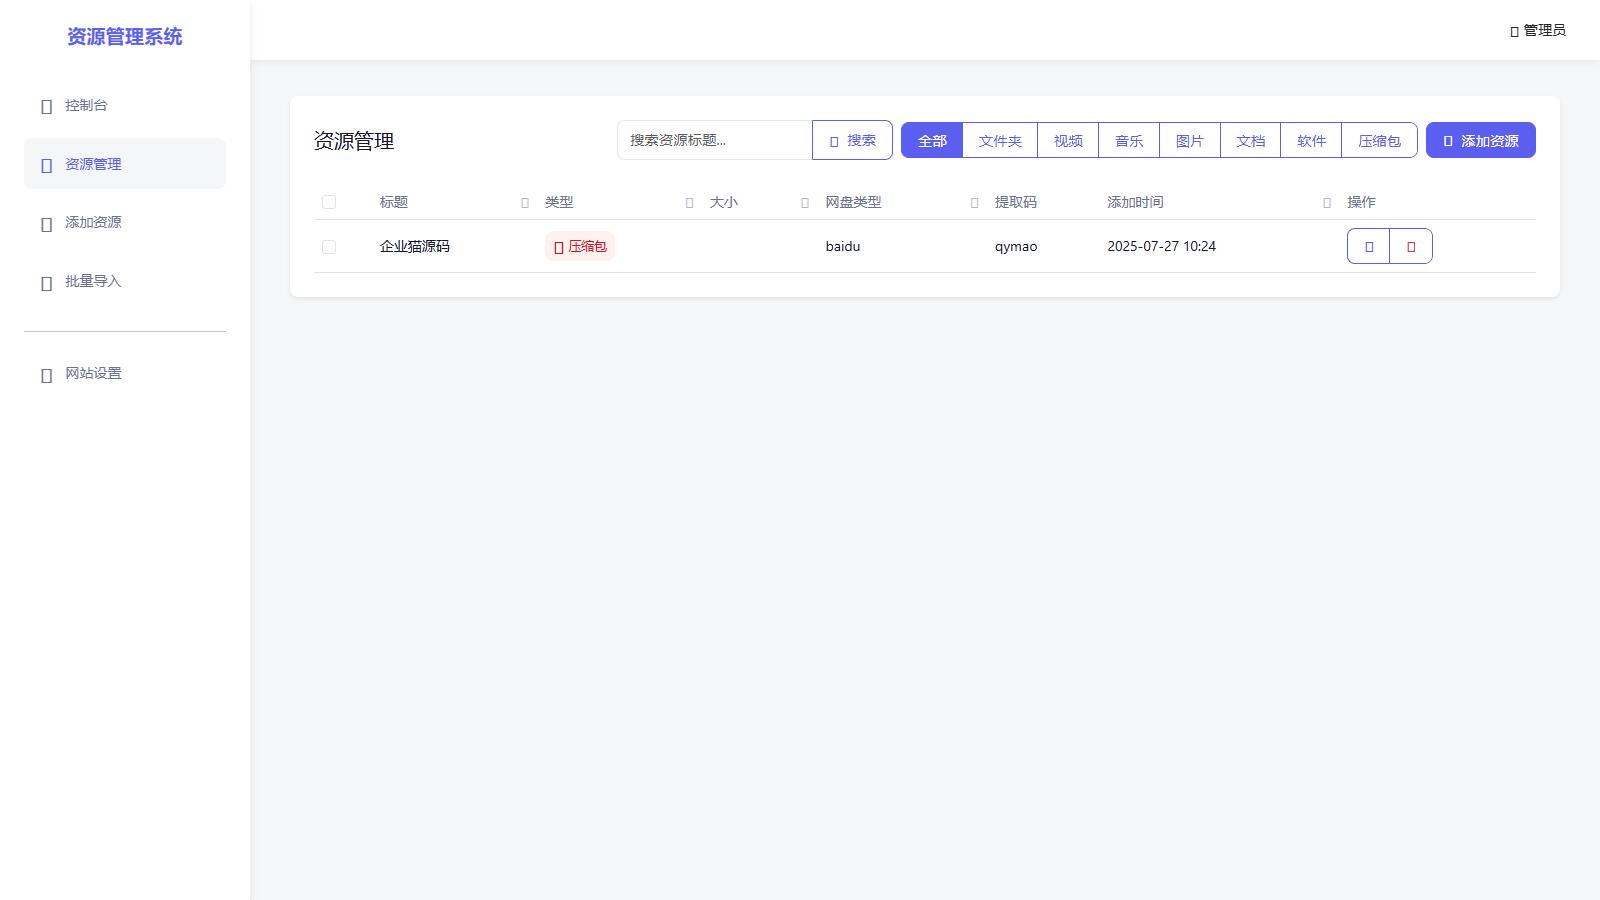Click the 资源管理系统 logo title
The height and width of the screenshot is (900, 1600).
point(125,37)
